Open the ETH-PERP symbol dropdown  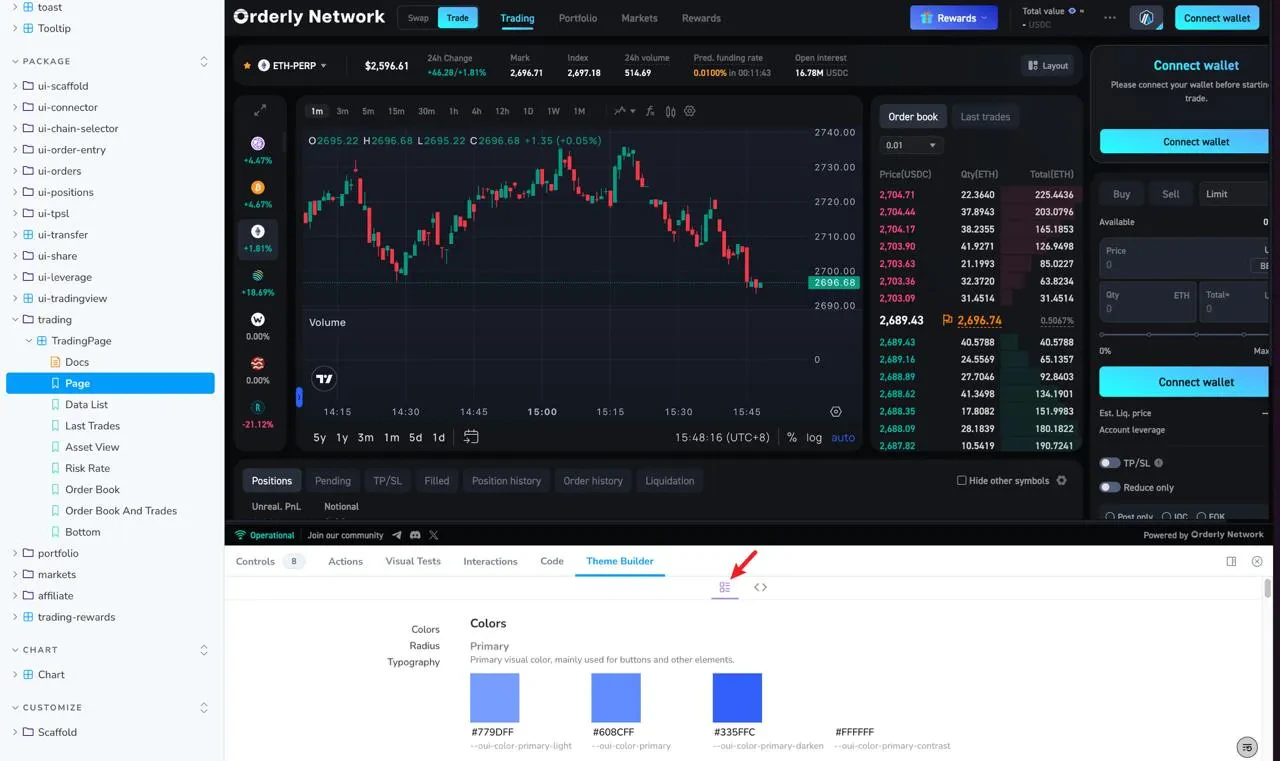pos(290,65)
